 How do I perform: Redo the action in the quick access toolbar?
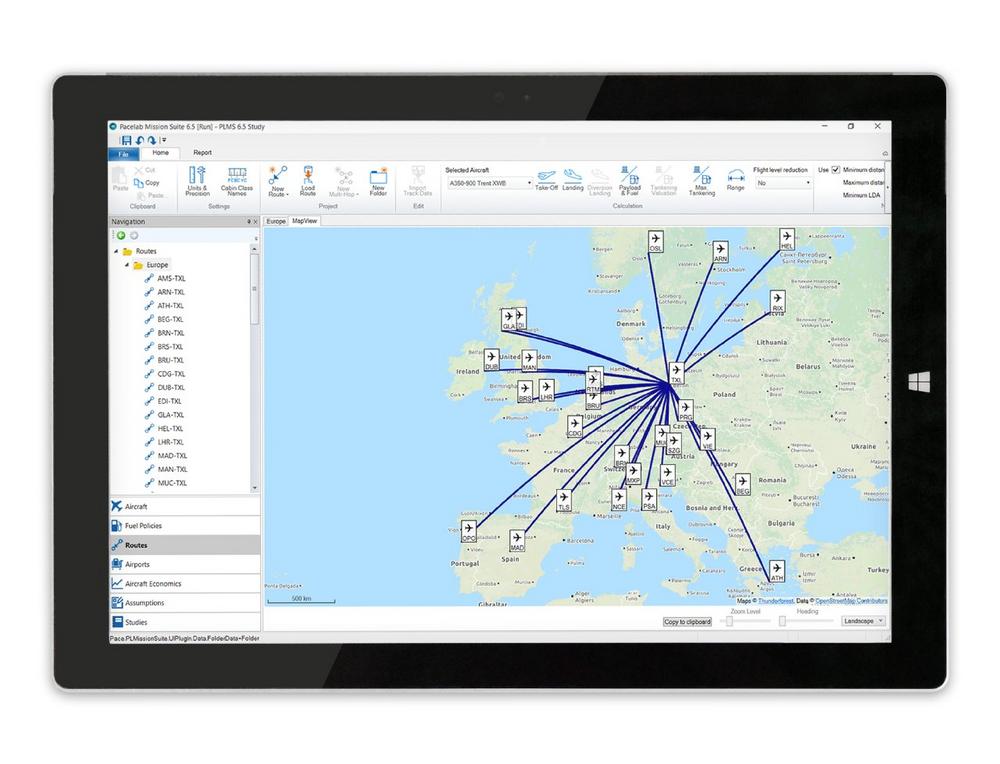(x=151, y=140)
